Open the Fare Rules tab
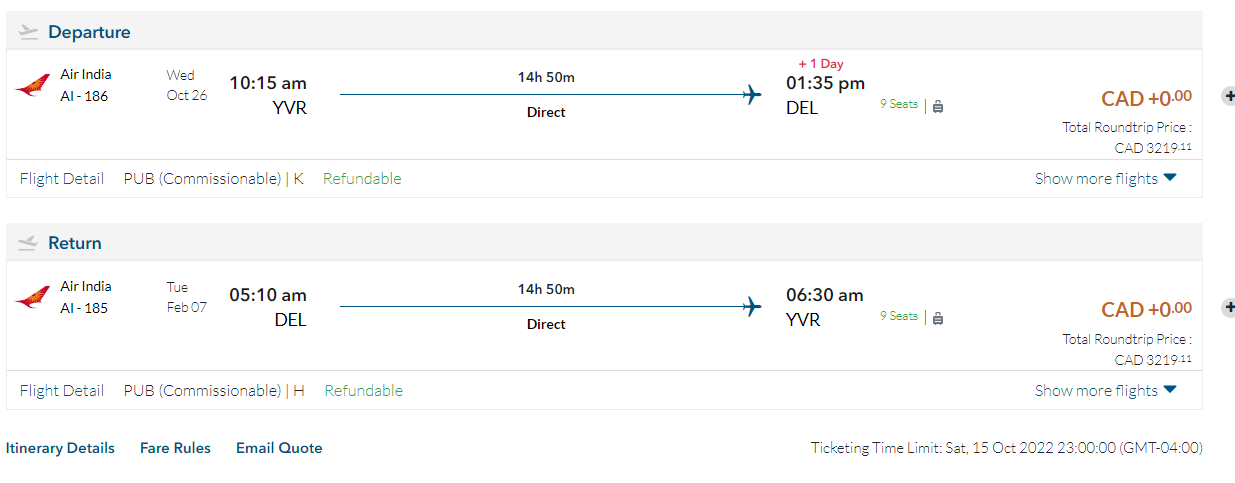The image size is (1235, 483). 175,448
